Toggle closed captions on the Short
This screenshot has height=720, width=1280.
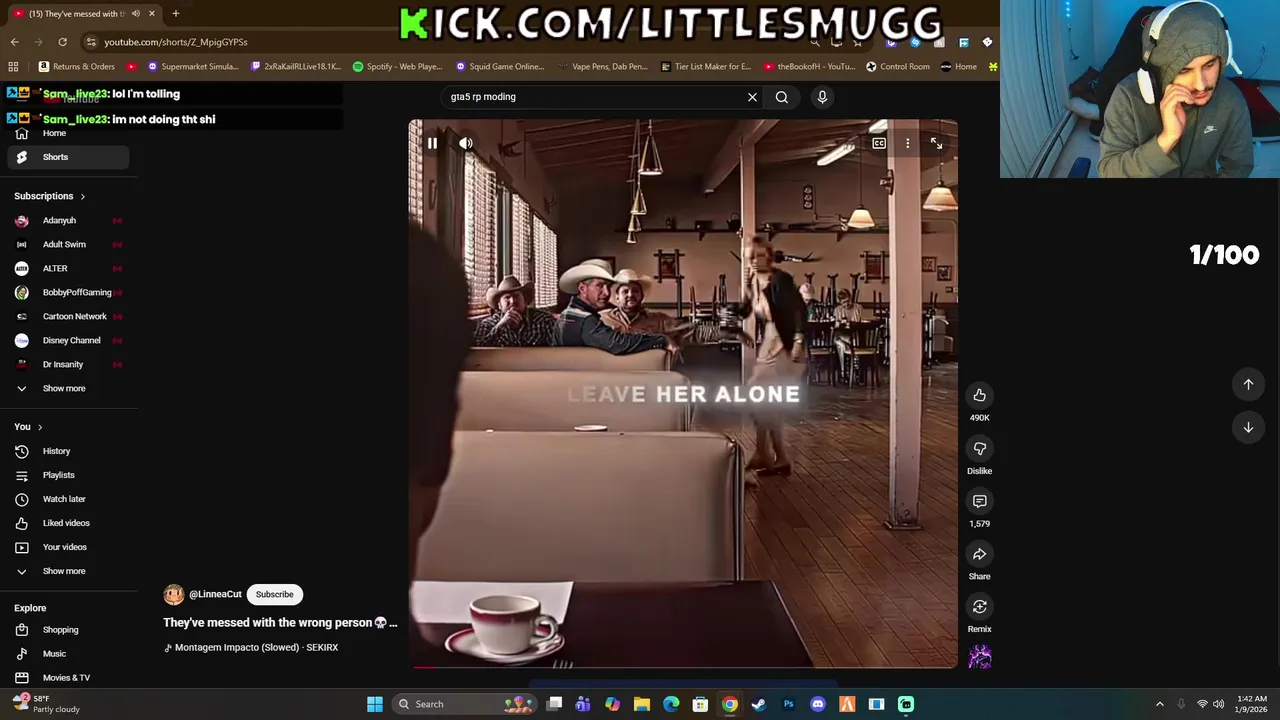tap(879, 143)
